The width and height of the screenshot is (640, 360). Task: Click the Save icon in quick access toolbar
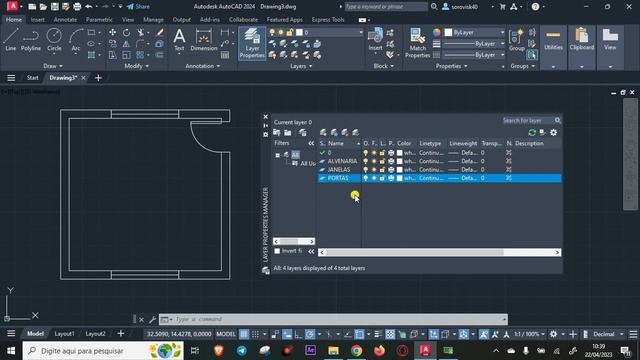click(x=54, y=7)
